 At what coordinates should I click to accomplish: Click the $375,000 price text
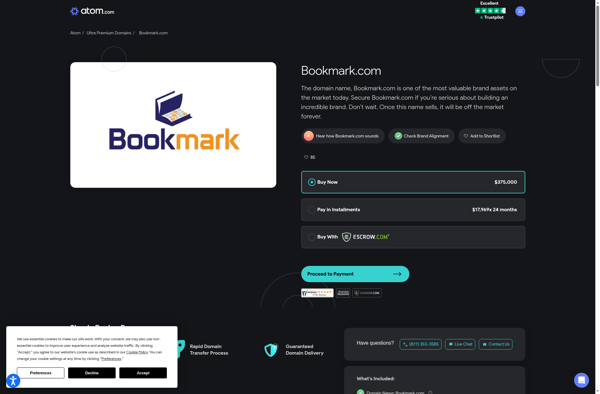tap(505, 182)
